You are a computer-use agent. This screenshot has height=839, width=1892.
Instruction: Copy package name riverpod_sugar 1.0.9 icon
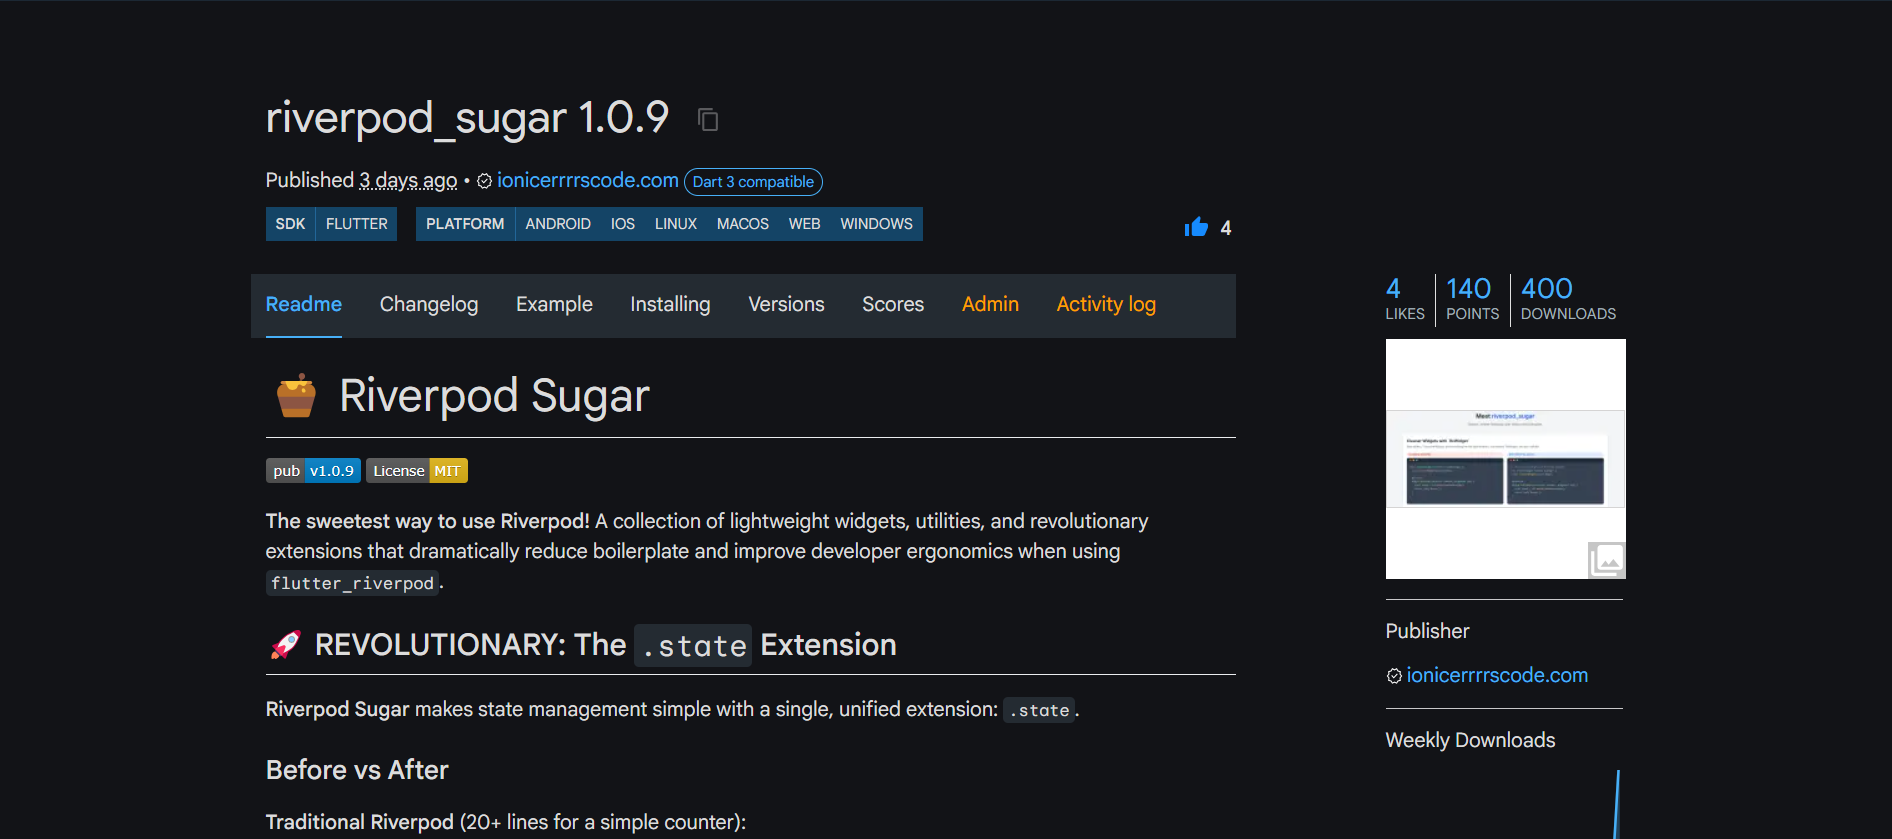tap(708, 120)
